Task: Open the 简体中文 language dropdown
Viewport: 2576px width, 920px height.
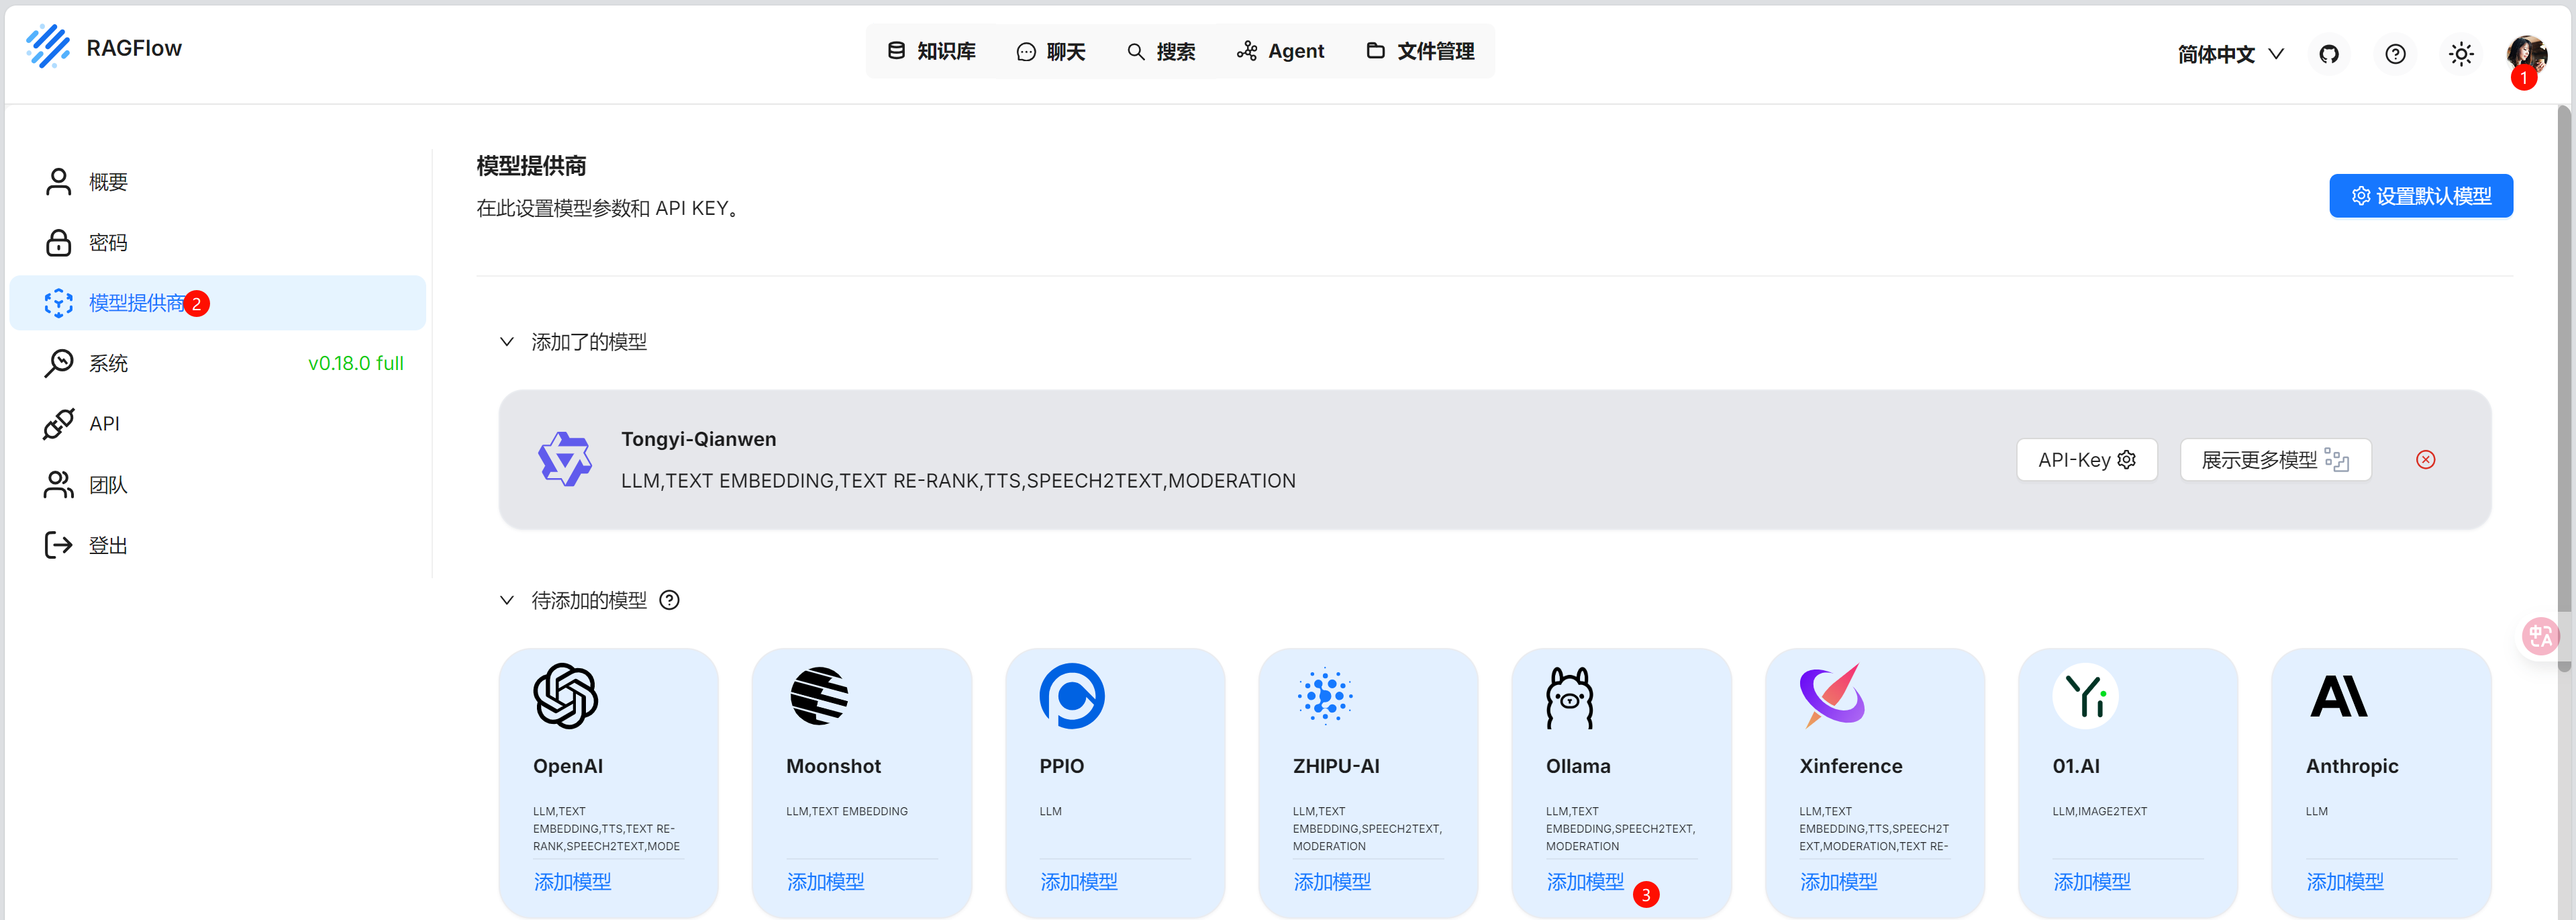Action: coord(2230,54)
